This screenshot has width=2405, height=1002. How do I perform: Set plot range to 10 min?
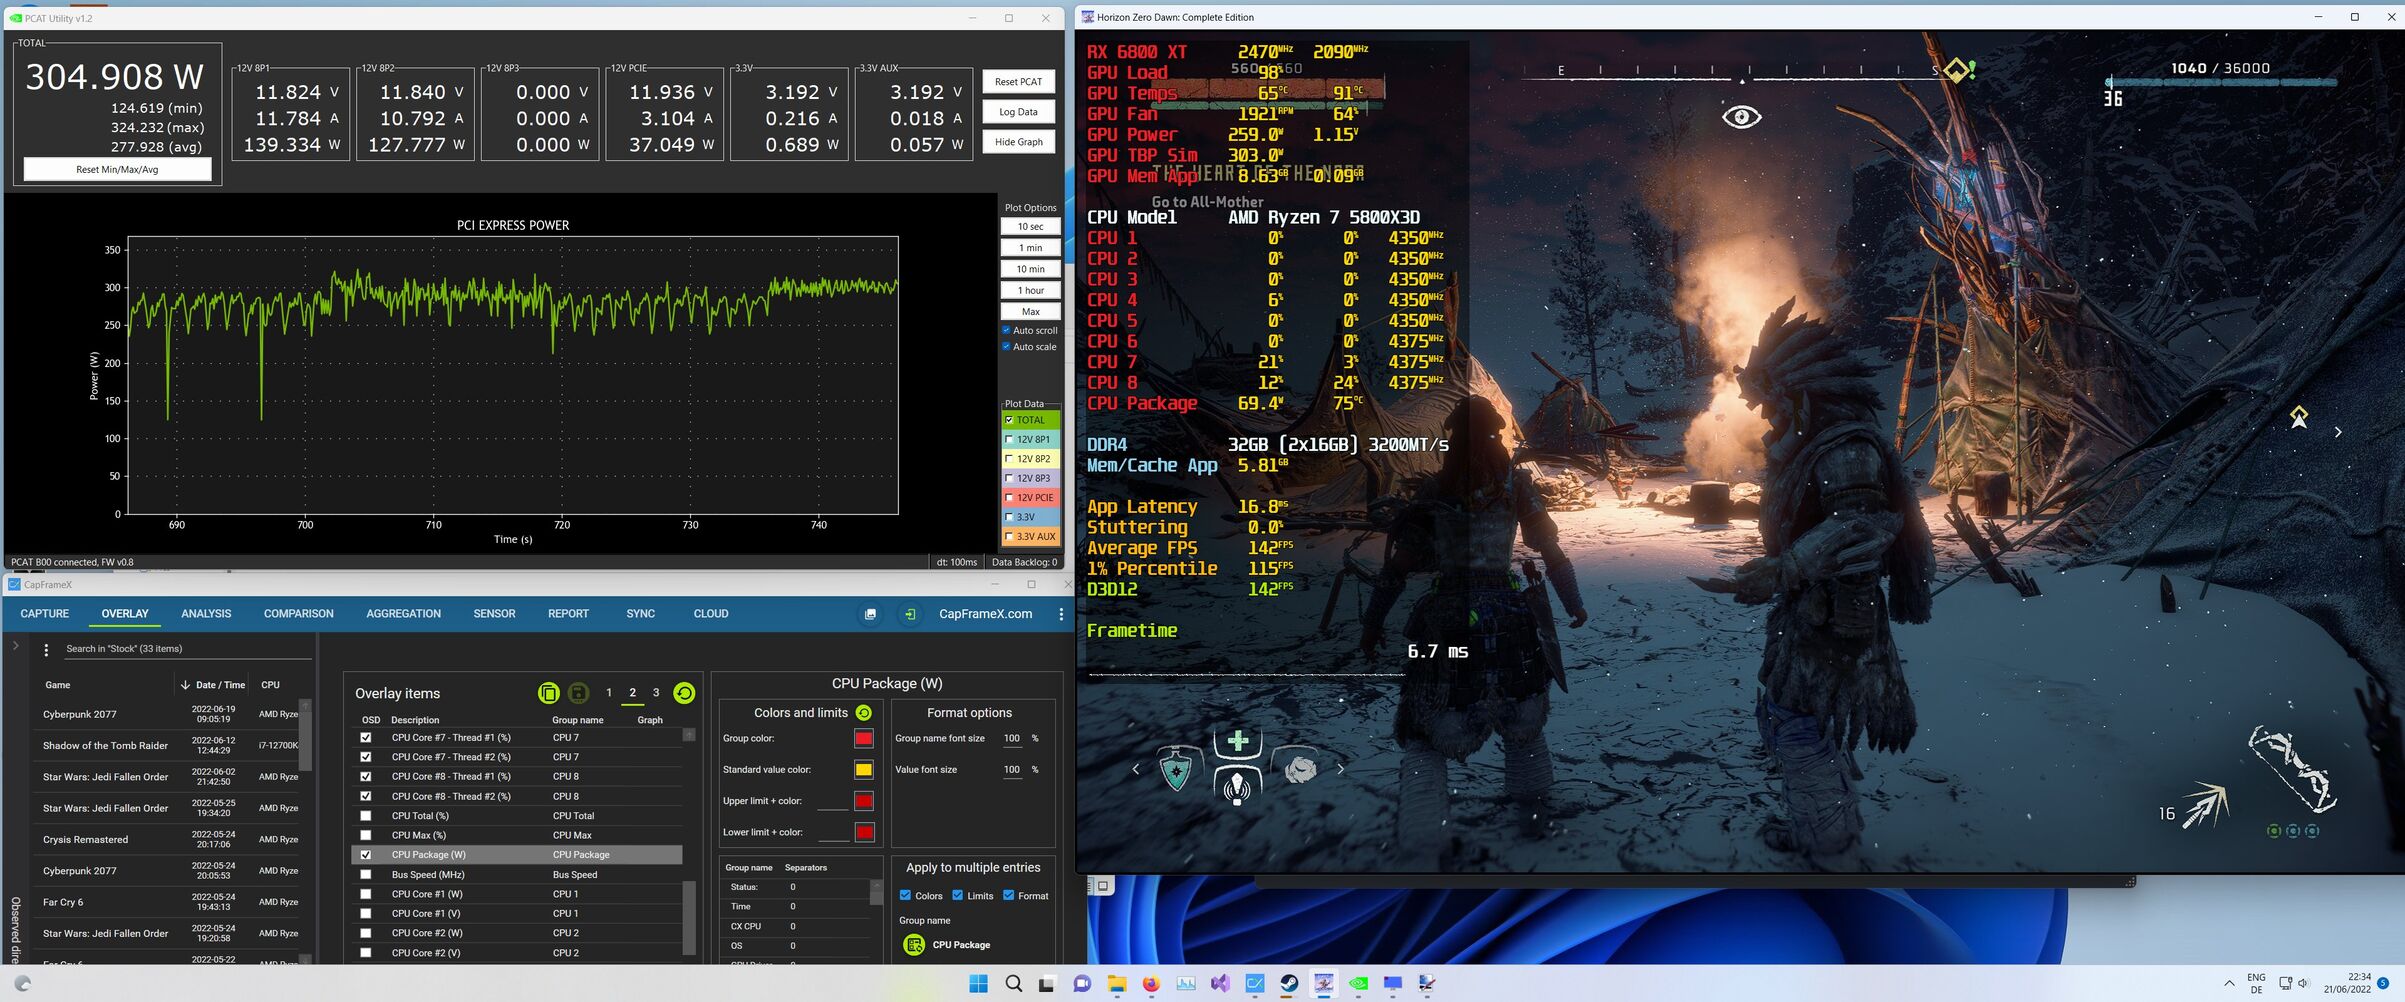click(x=1030, y=269)
